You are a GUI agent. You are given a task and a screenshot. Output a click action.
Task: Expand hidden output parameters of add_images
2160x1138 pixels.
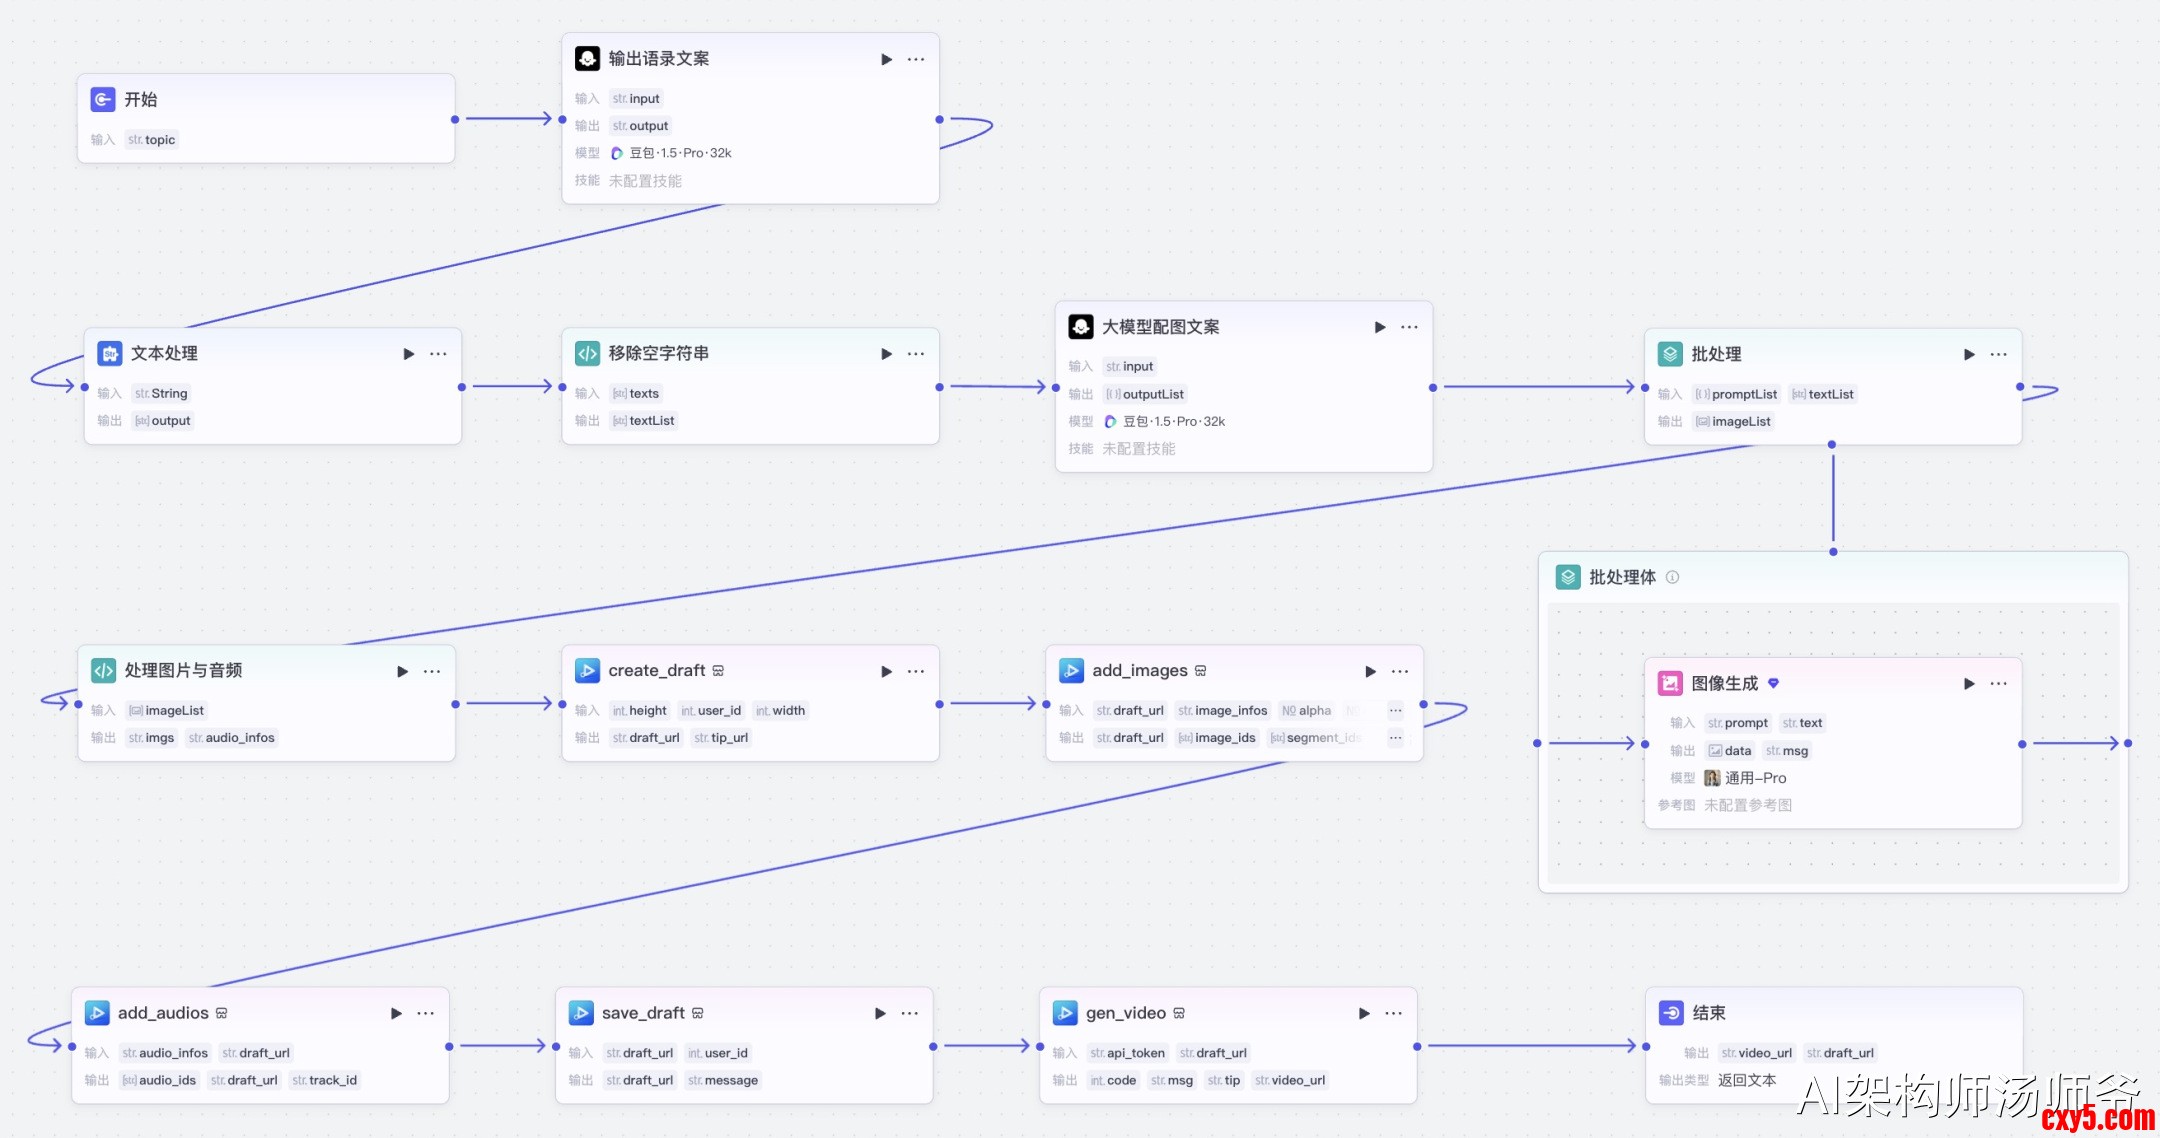[1395, 738]
